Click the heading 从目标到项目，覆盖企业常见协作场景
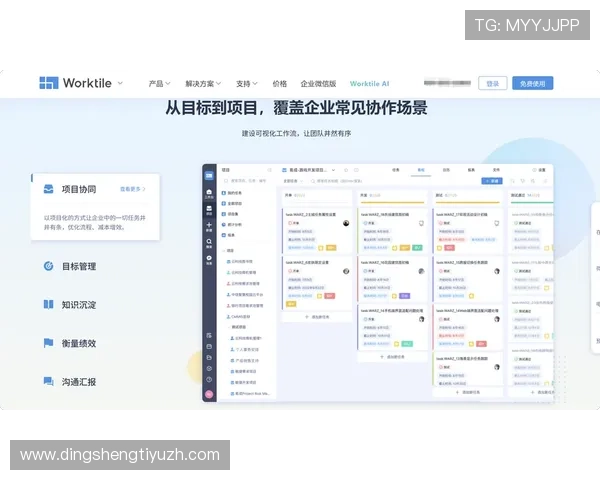This screenshot has height=480, width=600. (x=296, y=108)
